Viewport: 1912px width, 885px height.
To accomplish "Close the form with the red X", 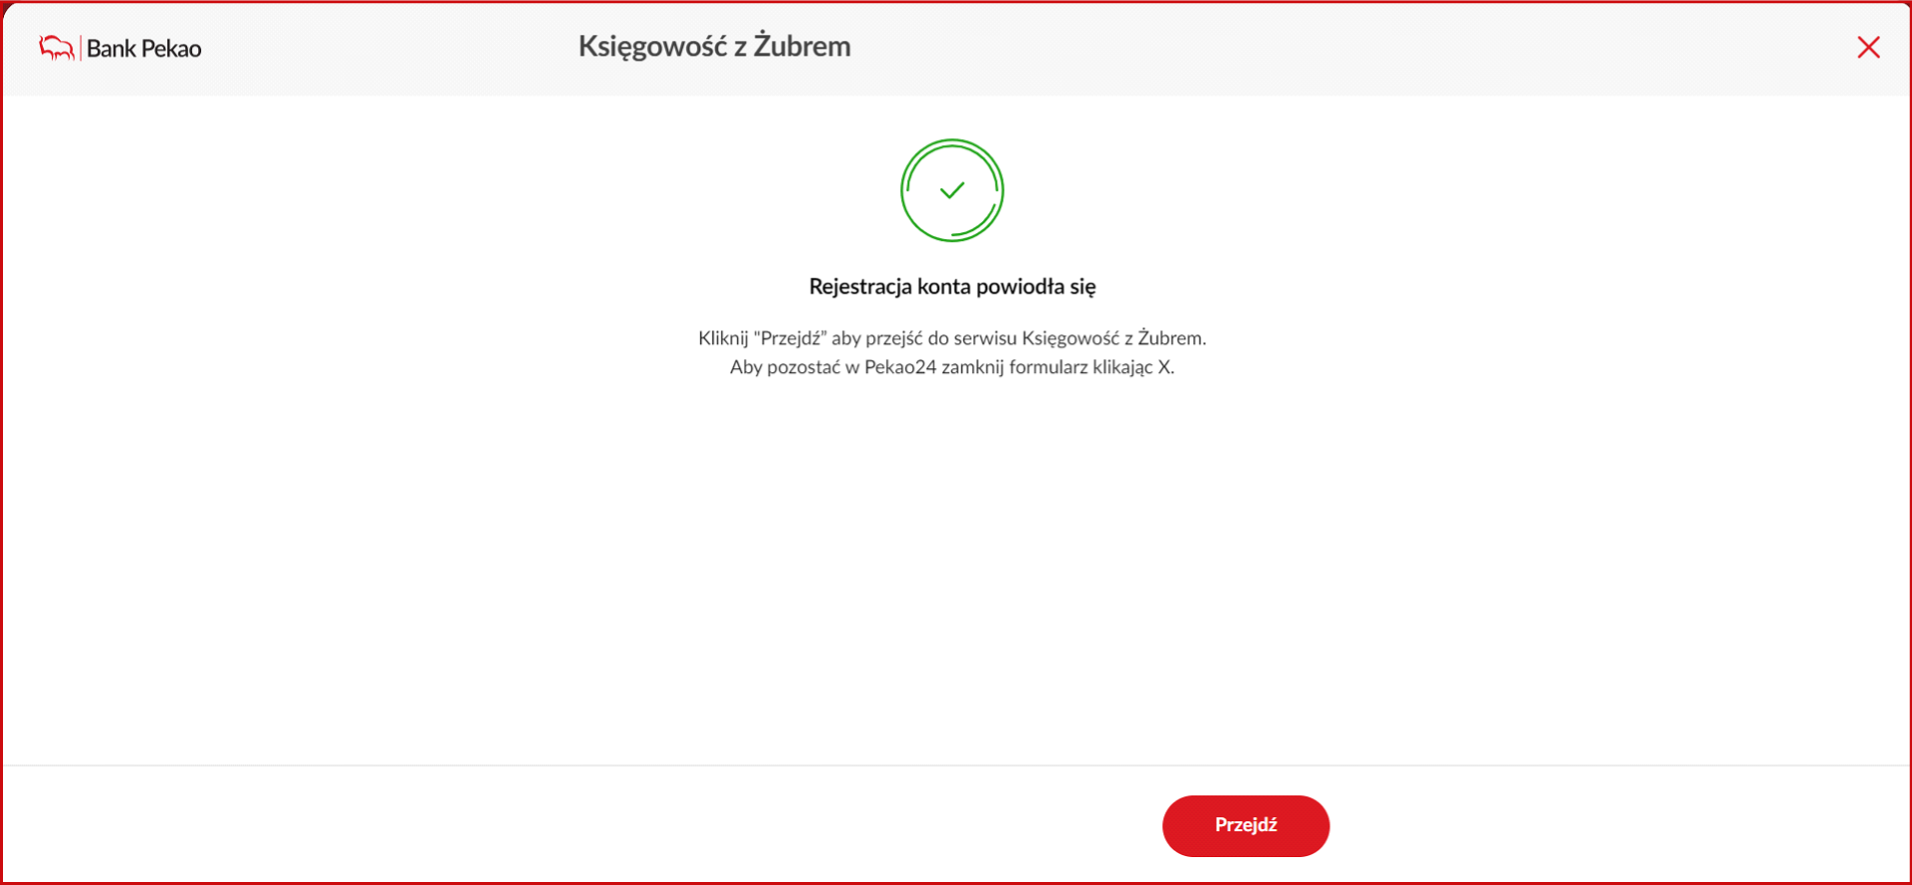I will 1868,47.
